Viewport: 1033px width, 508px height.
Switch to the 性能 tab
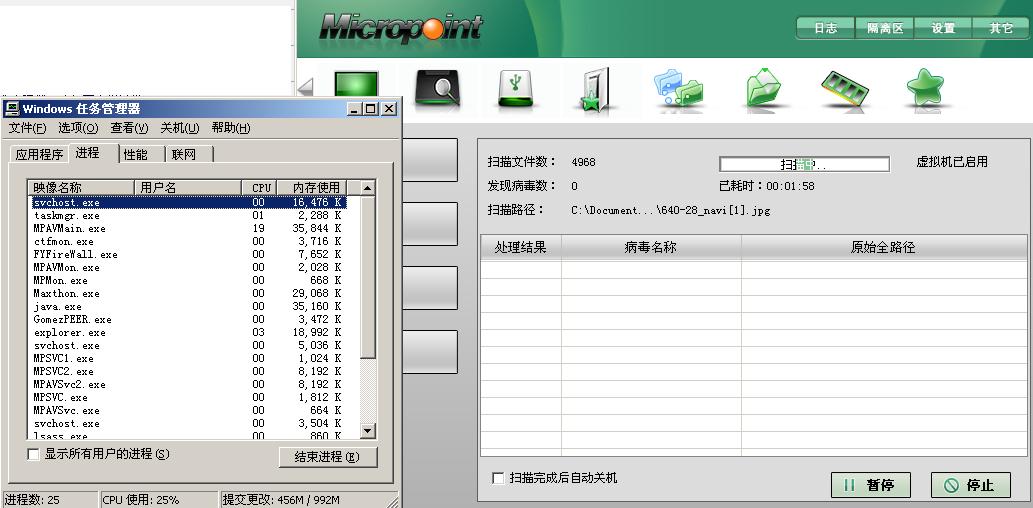(135, 154)
